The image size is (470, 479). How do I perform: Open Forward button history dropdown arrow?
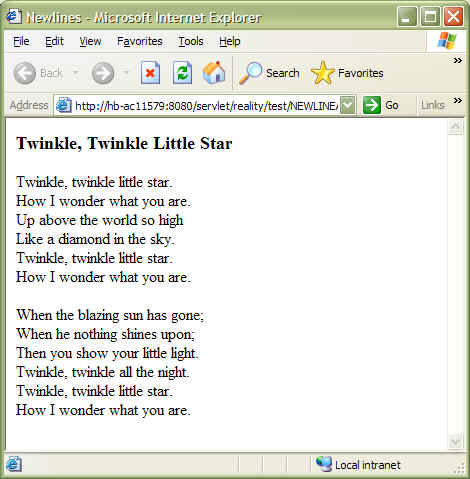click(x=126, y=72)
